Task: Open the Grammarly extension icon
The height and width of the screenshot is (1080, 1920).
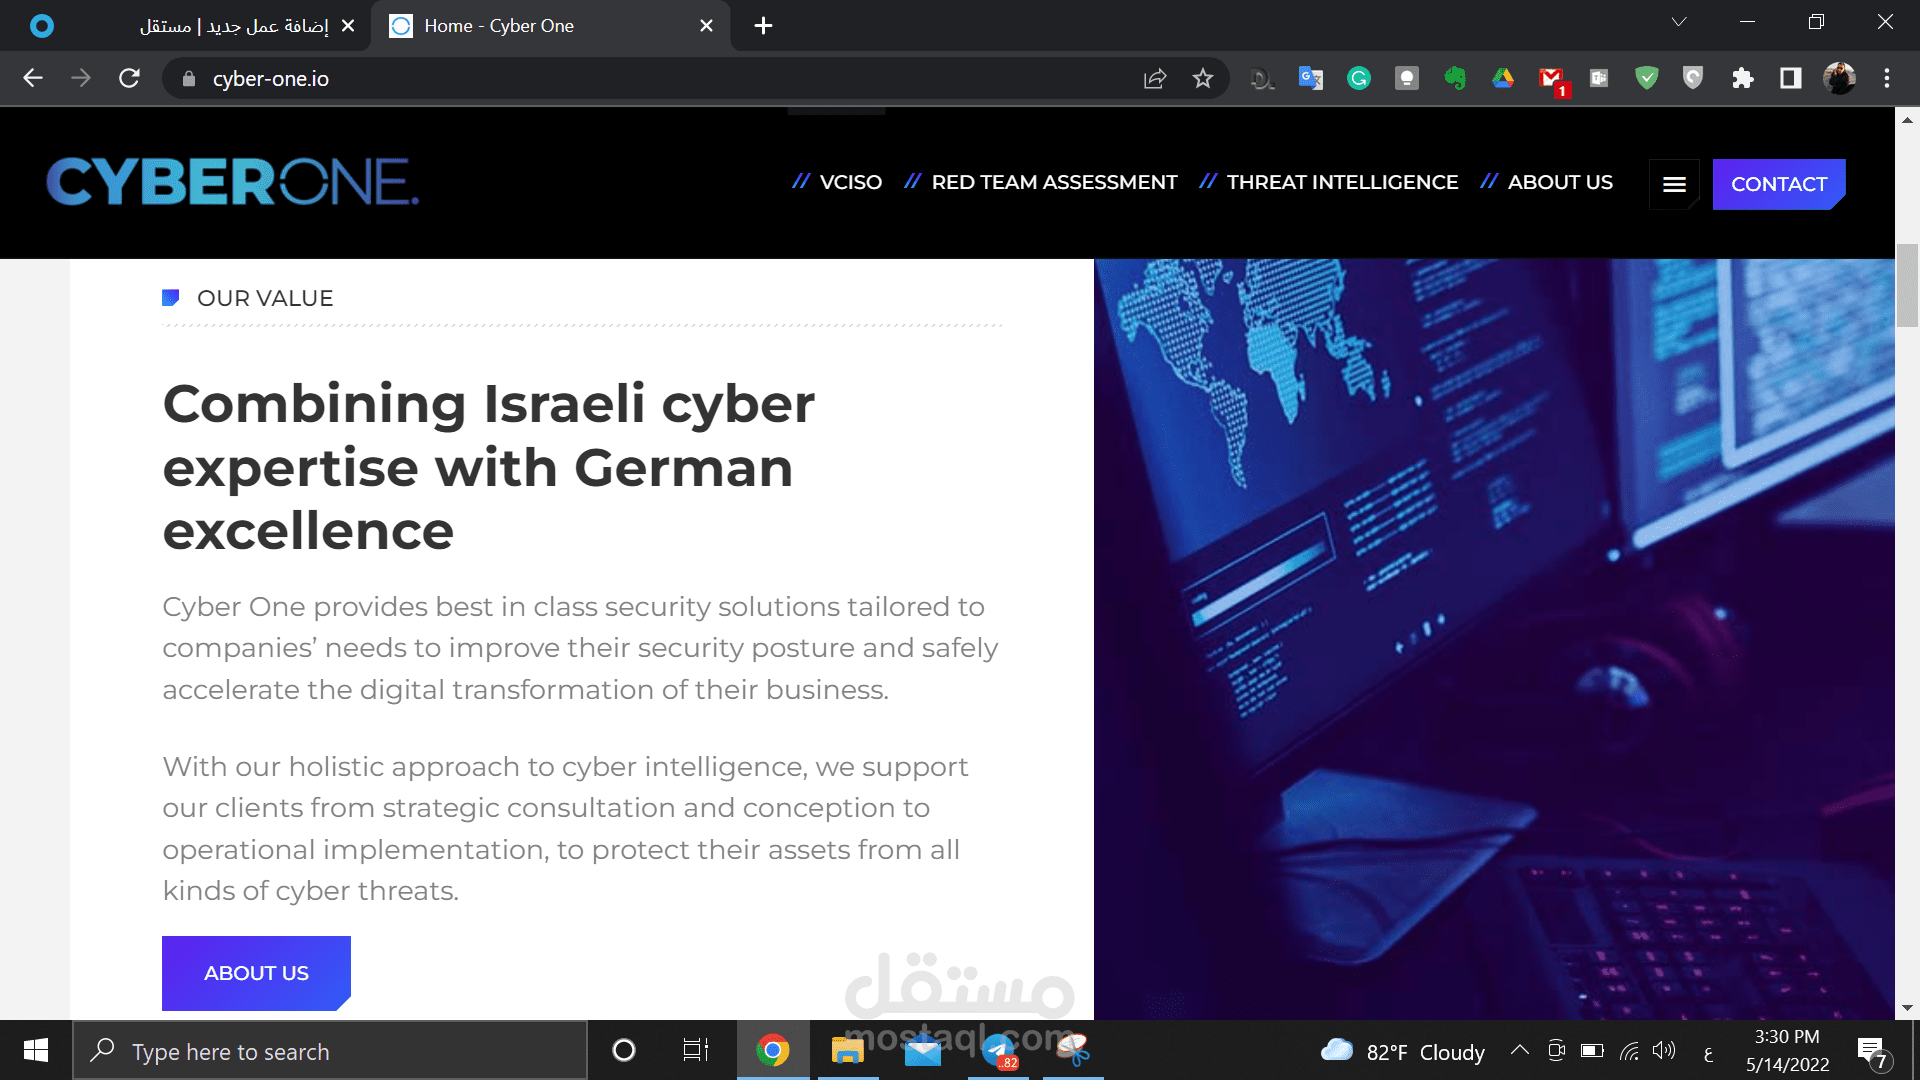Action: coord(1358,78)
